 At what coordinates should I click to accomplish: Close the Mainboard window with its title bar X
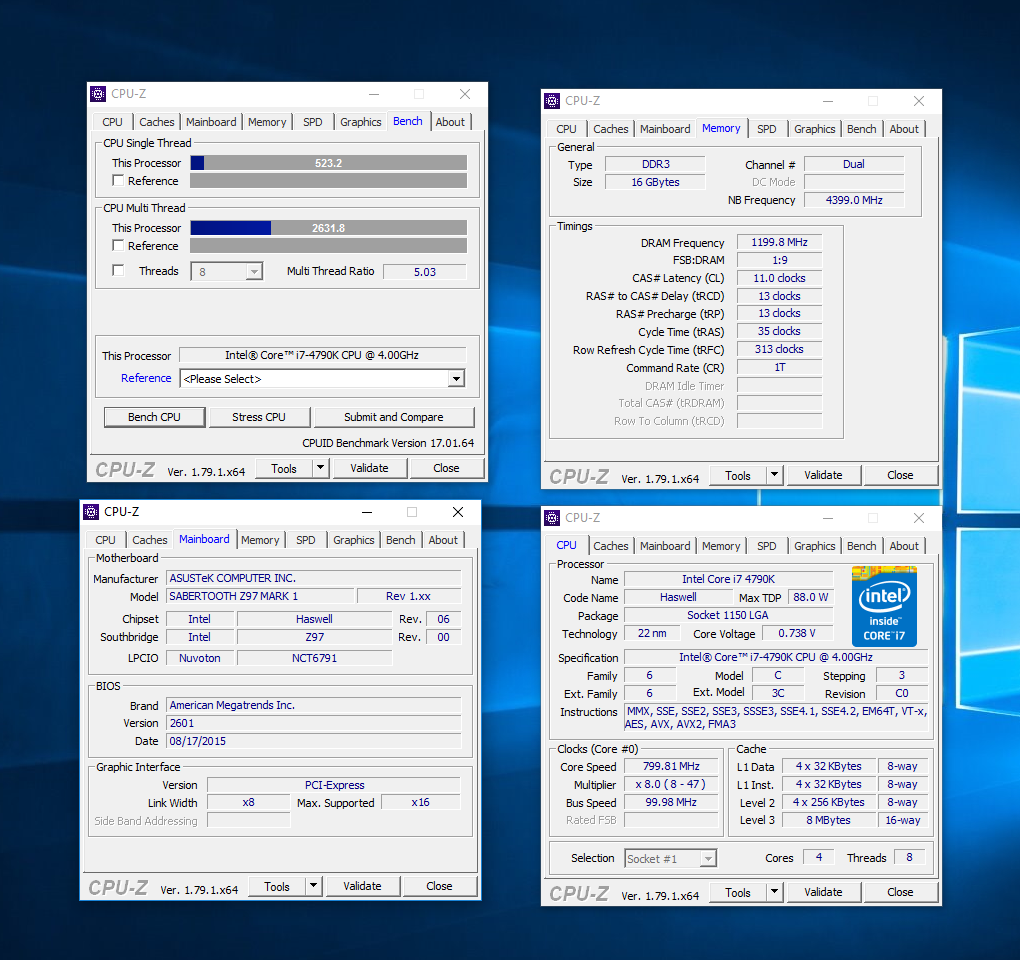[x=458, y=513]
